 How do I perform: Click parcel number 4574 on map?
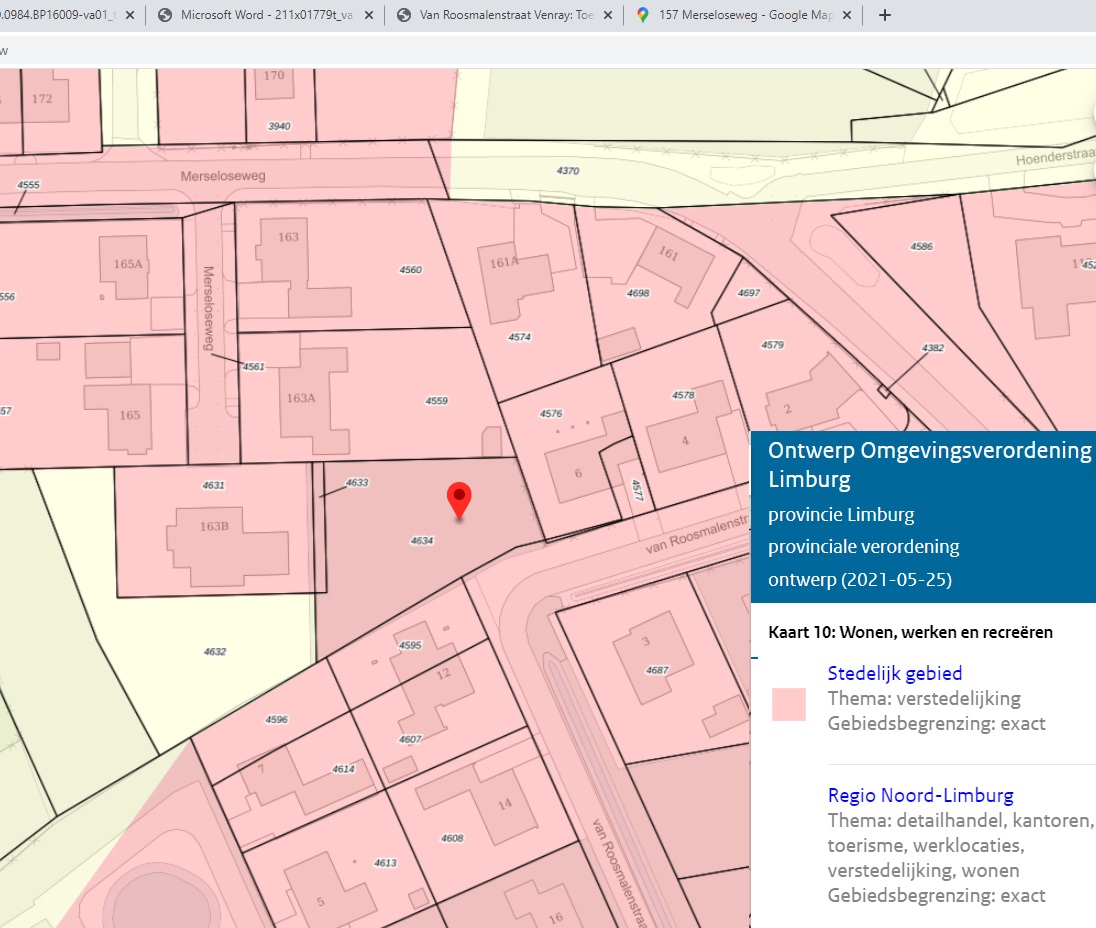pyautogui.click(x=520, y=337)
